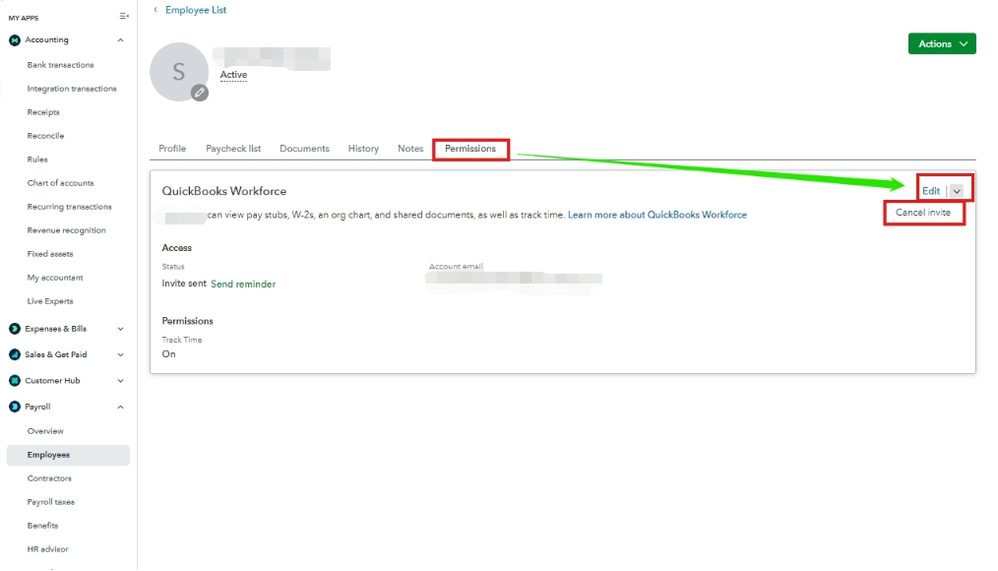
Task: Collapse sidebar with My Apps menu icon
Action: 124,17
